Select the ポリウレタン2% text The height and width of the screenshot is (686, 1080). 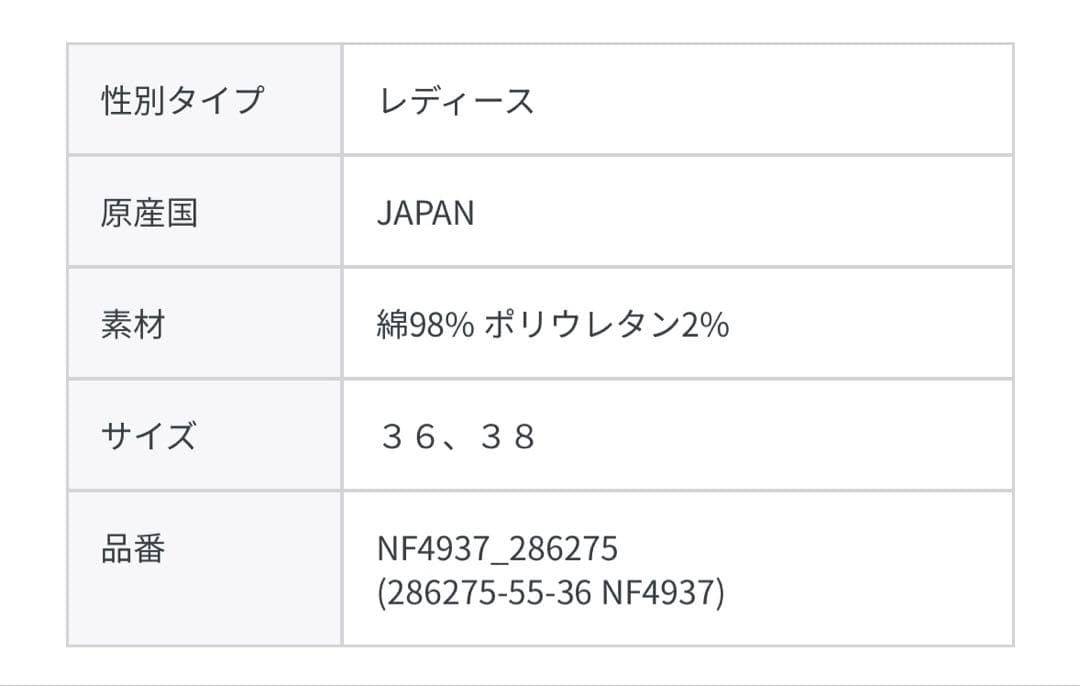[x=606, y=325]
